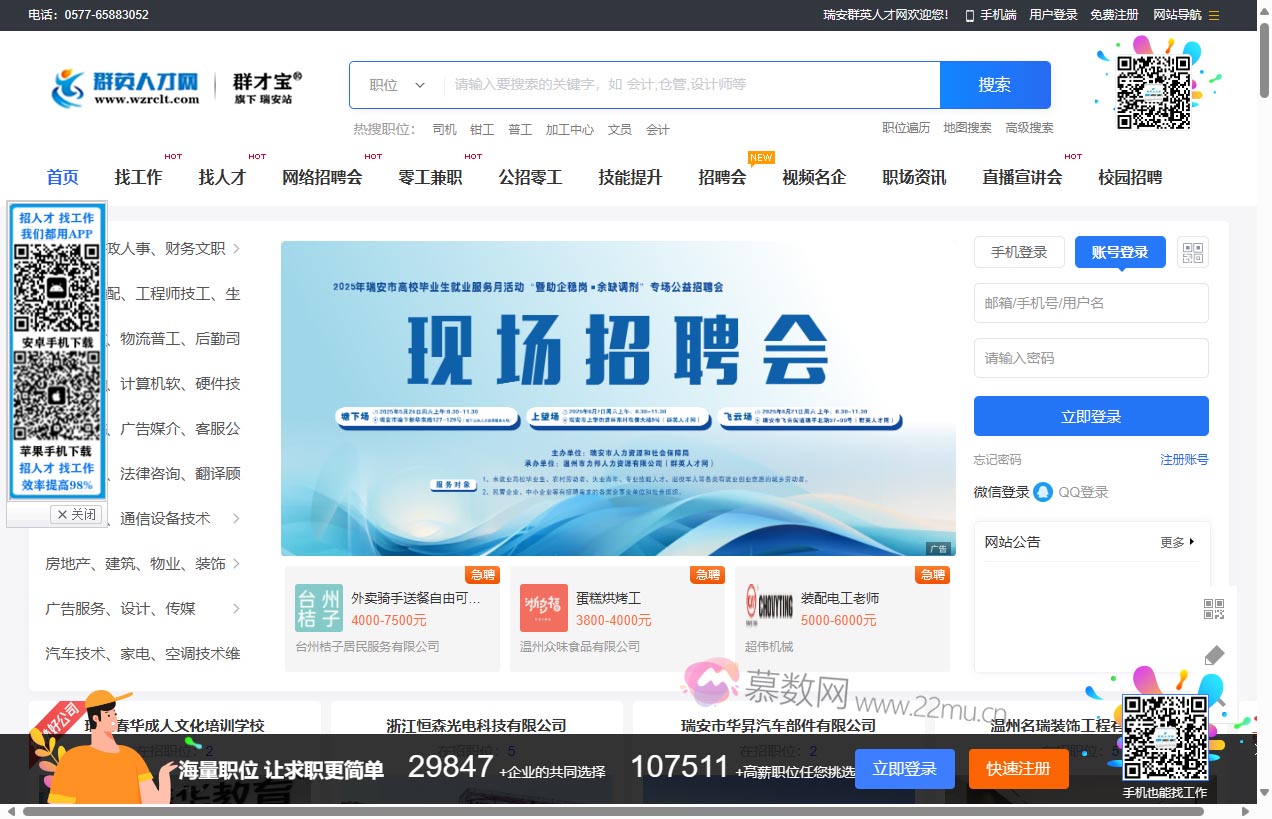Image resolution: width=1272 pixels, height=819 pixels.
Task: Click the small QR code icon above the pencil
Action: pos(1214,607)
